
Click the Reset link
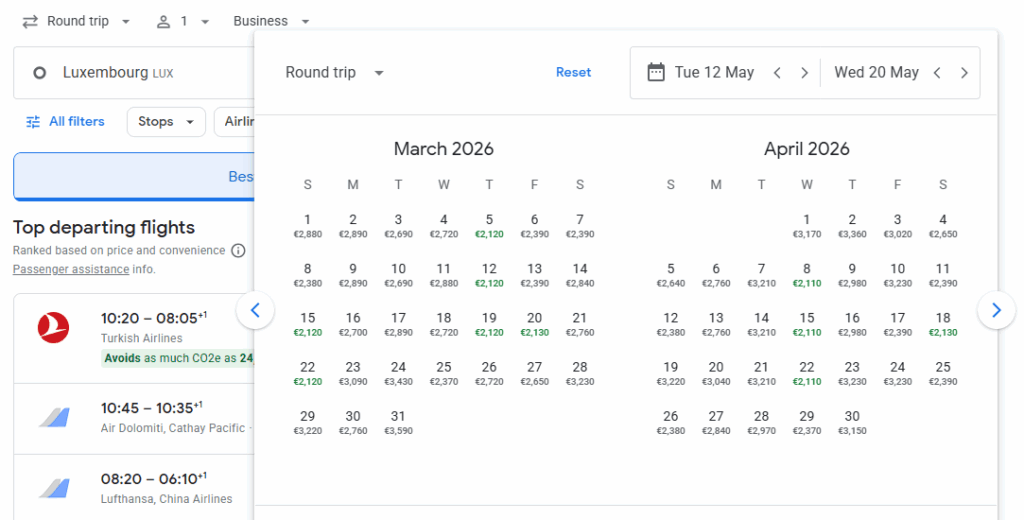point(573,73)
